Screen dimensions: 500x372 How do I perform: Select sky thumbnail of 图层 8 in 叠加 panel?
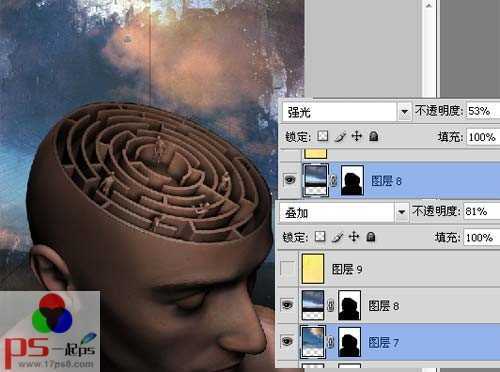[313, 305]
